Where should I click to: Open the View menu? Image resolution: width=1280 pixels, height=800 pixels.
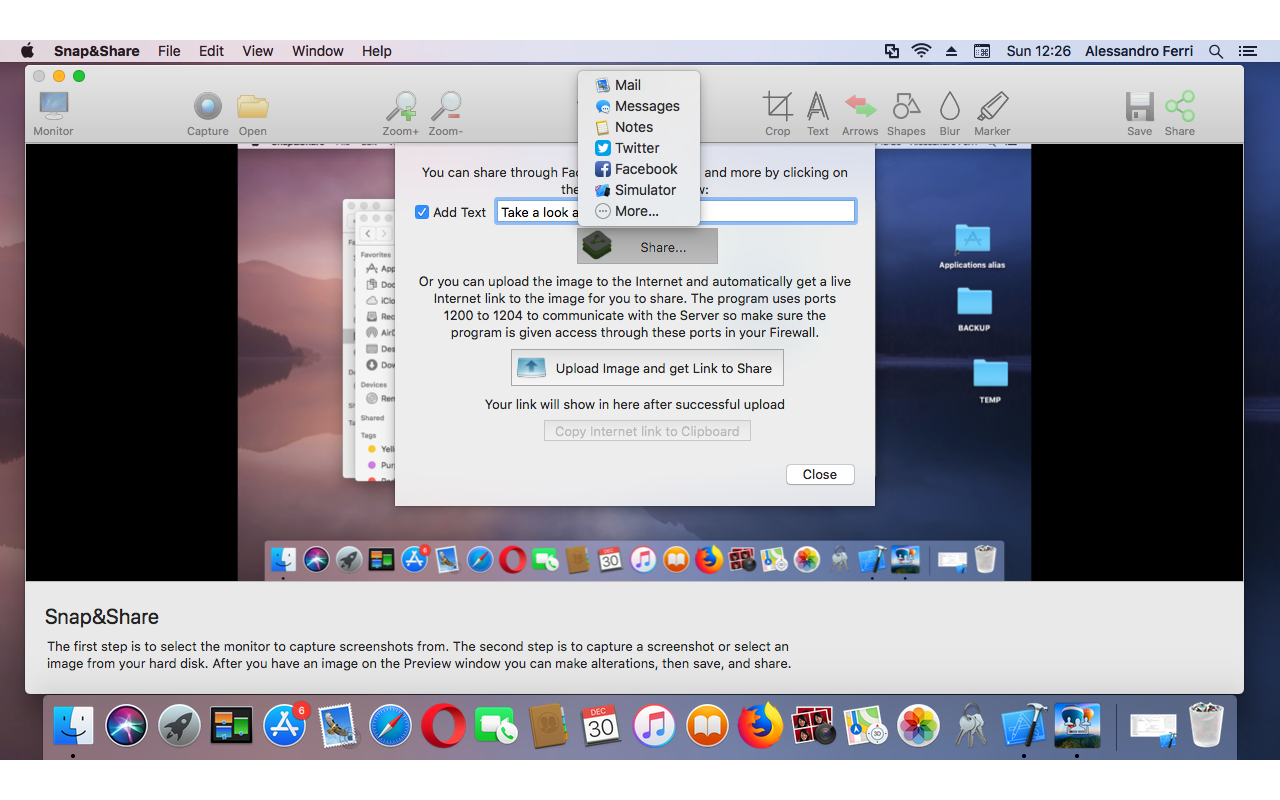point(257,51)
